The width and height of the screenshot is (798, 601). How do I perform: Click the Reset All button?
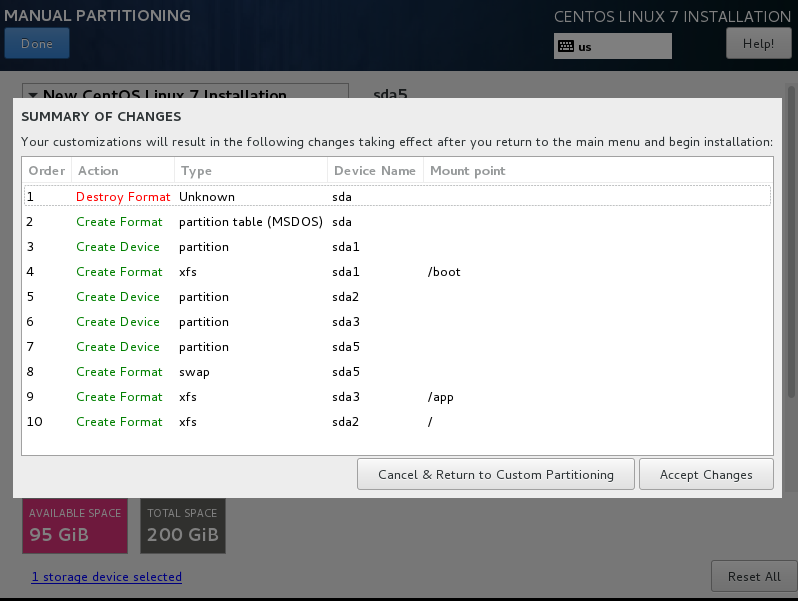(754, 577)
